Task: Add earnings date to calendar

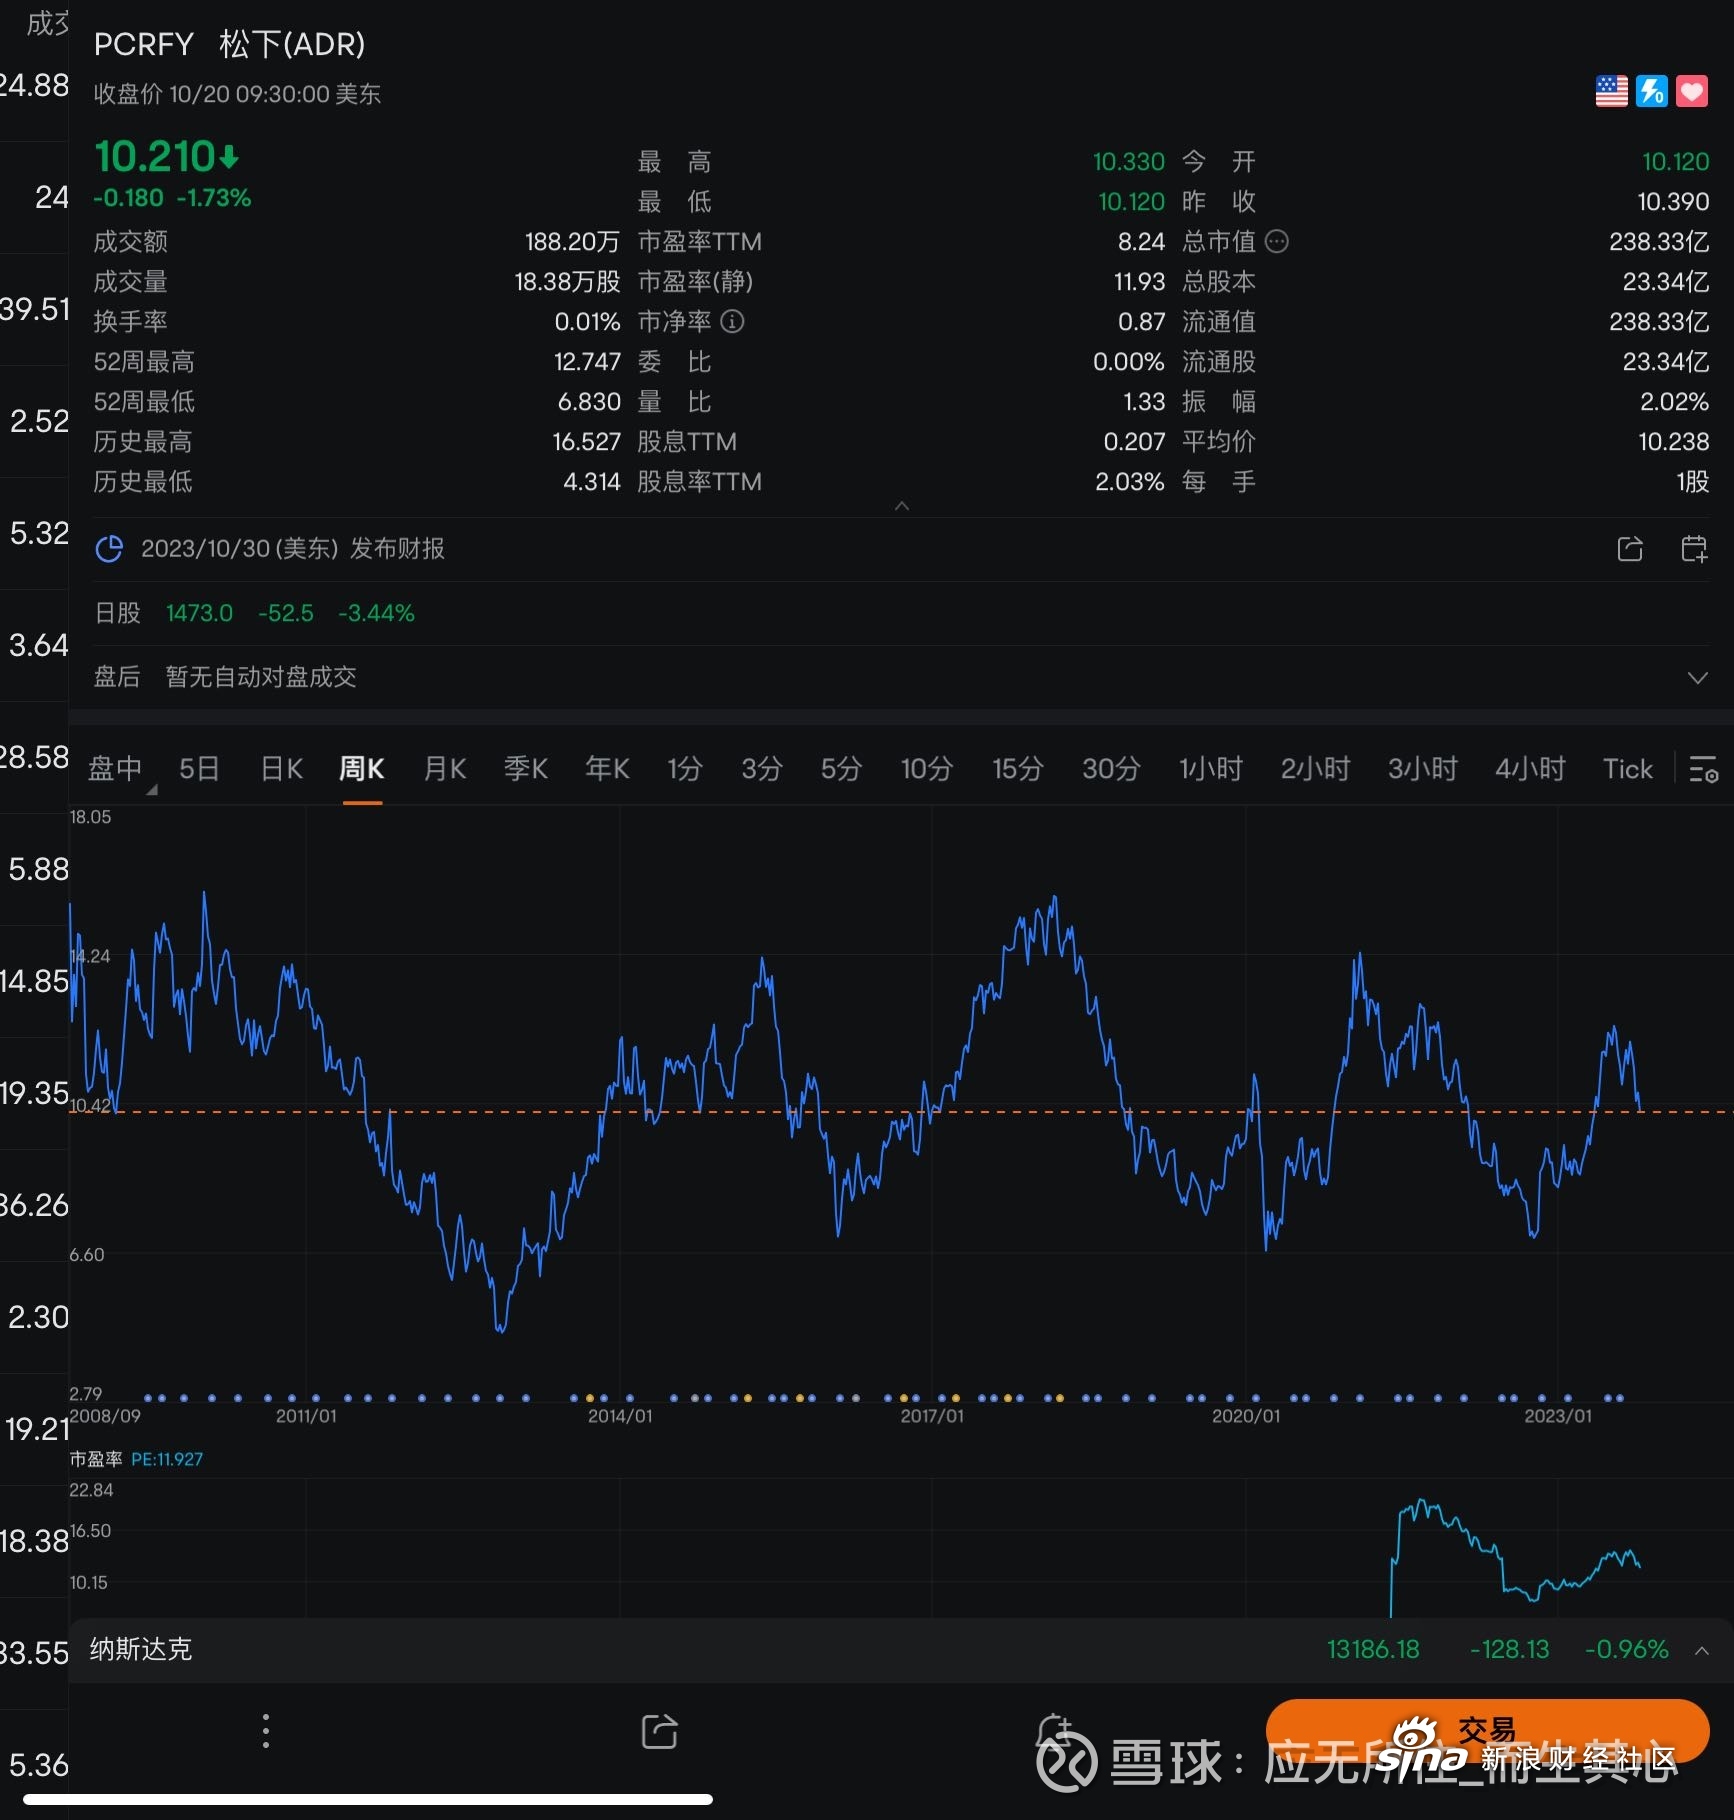Action: click(1694, 549)
